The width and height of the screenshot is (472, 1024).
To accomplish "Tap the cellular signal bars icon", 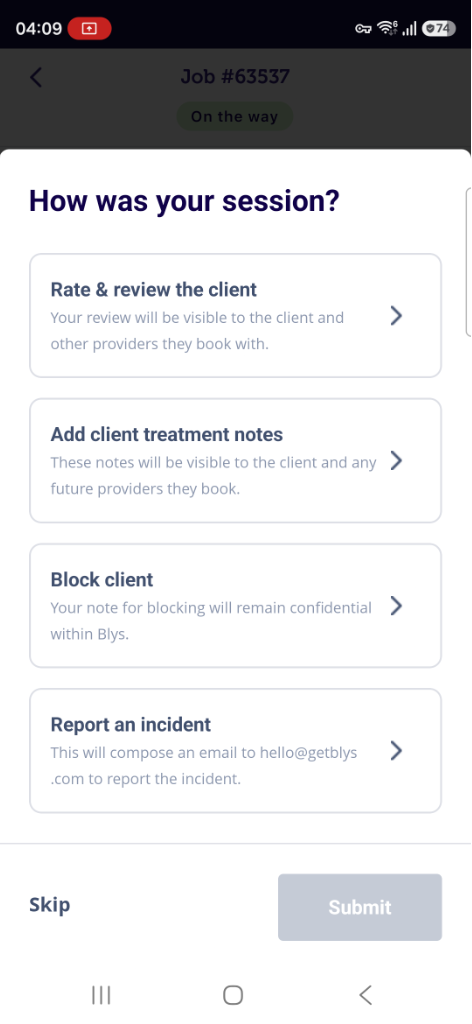I will [409, 29].
